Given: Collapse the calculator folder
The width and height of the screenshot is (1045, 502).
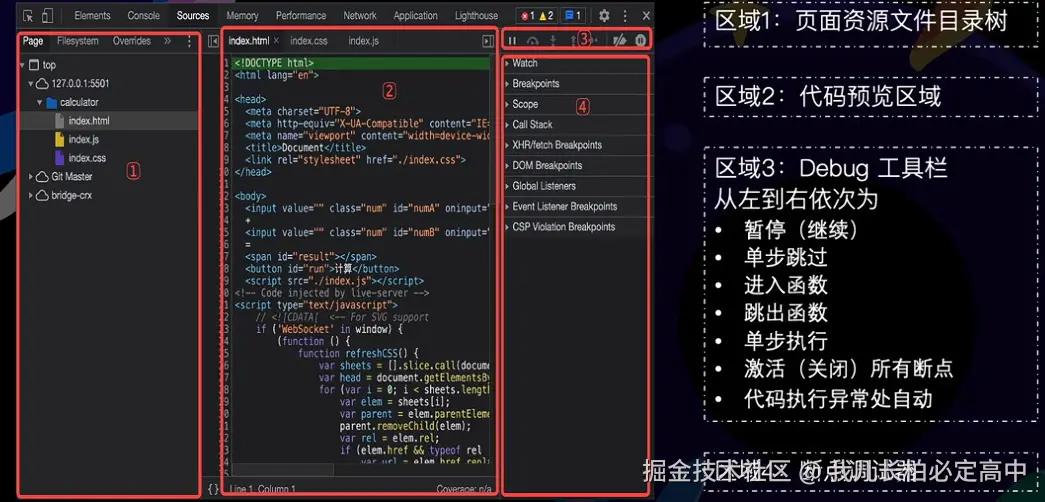Looking at the screenshot, I should (x=39, y=103).
